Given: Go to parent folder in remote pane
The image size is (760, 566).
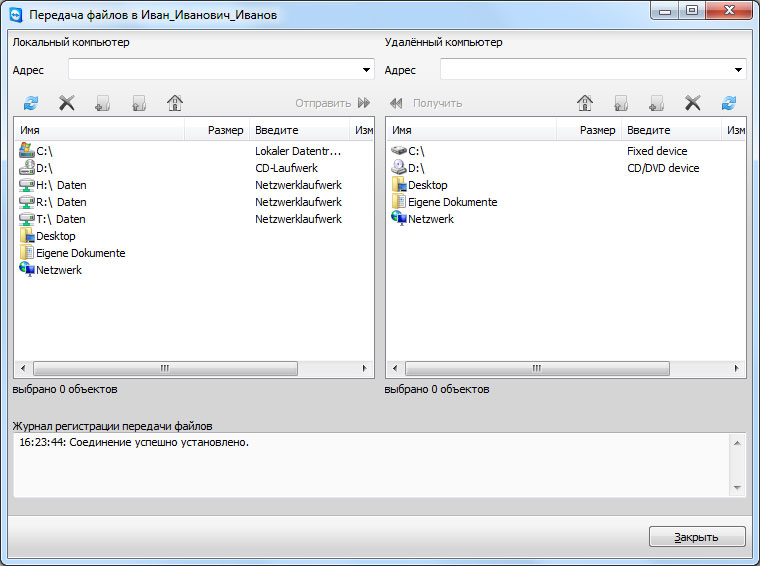Looking at the screenshot, I should click(621, 103).
